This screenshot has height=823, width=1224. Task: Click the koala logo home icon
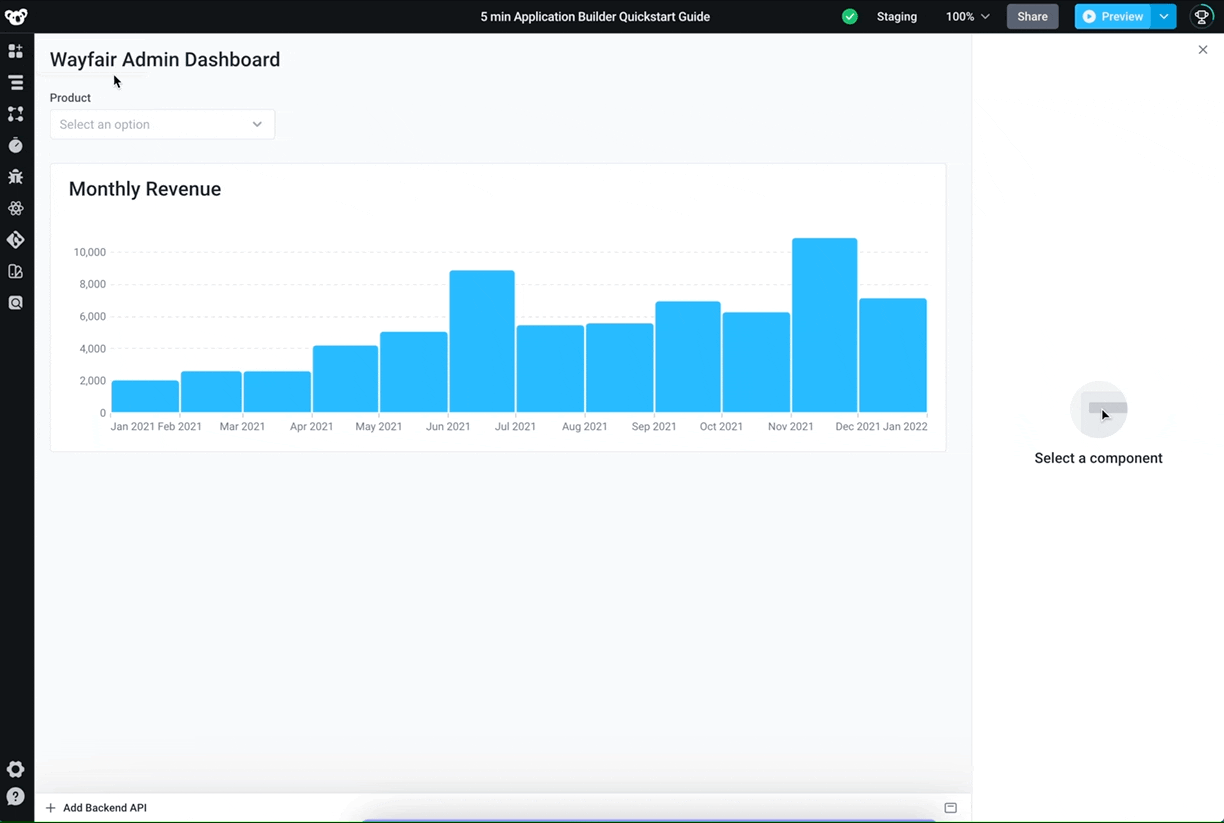pyautogui.click(x=16, y=17)
